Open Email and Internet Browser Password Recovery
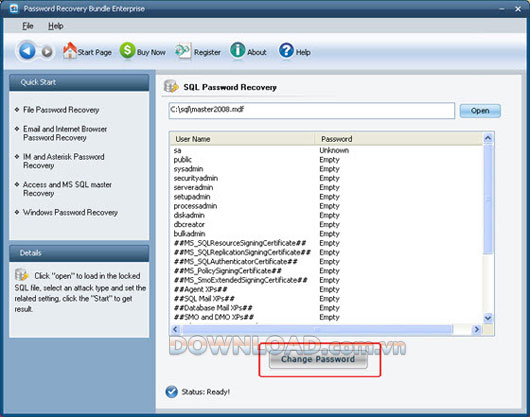This screenshot has height=417, width=530. pyautogui.click(x=65, y=133)
